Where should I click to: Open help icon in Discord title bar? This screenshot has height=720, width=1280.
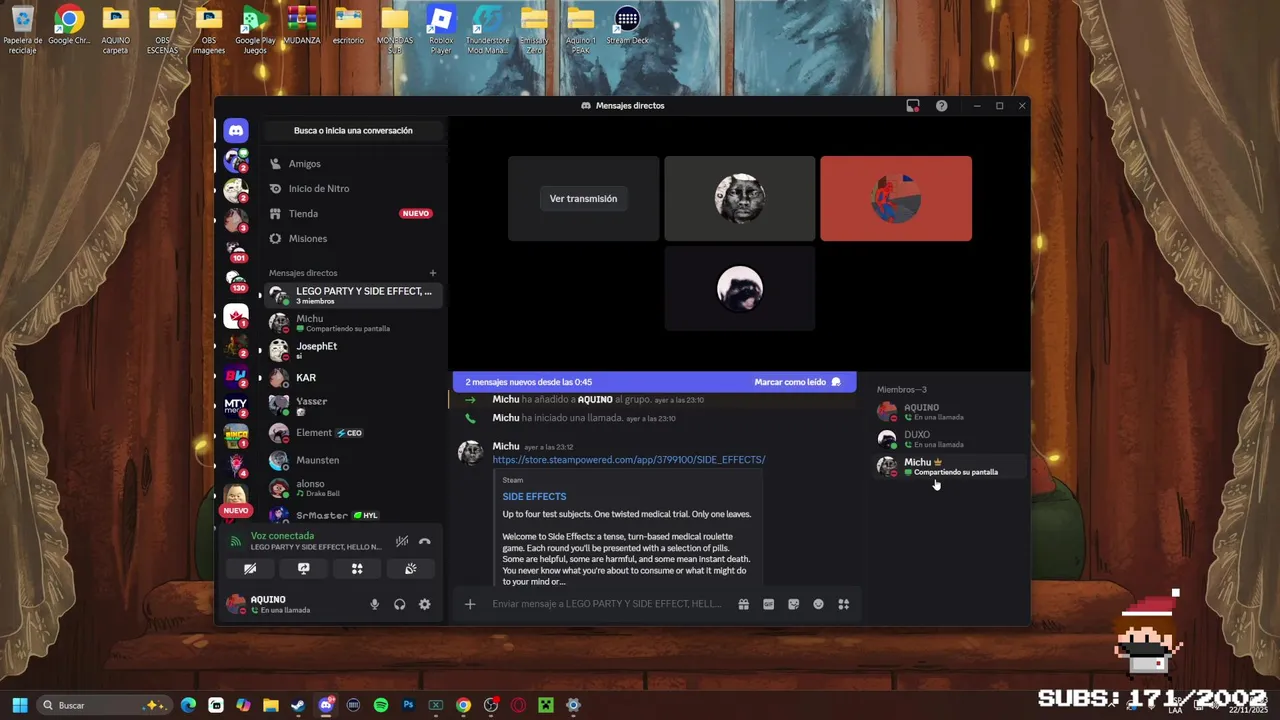(941, 106)
